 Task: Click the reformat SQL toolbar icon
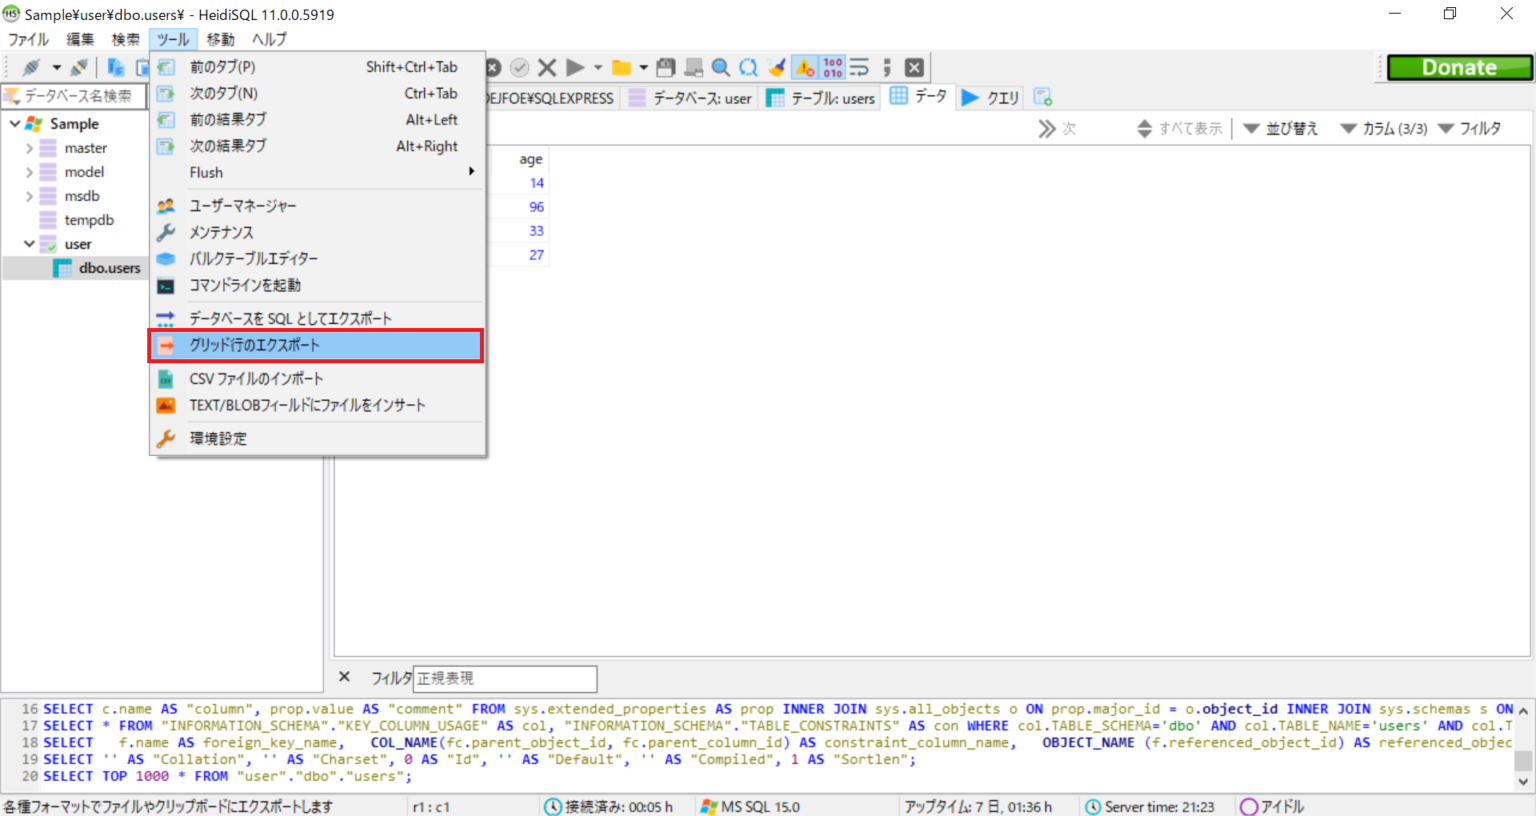(x=859, y=67)
